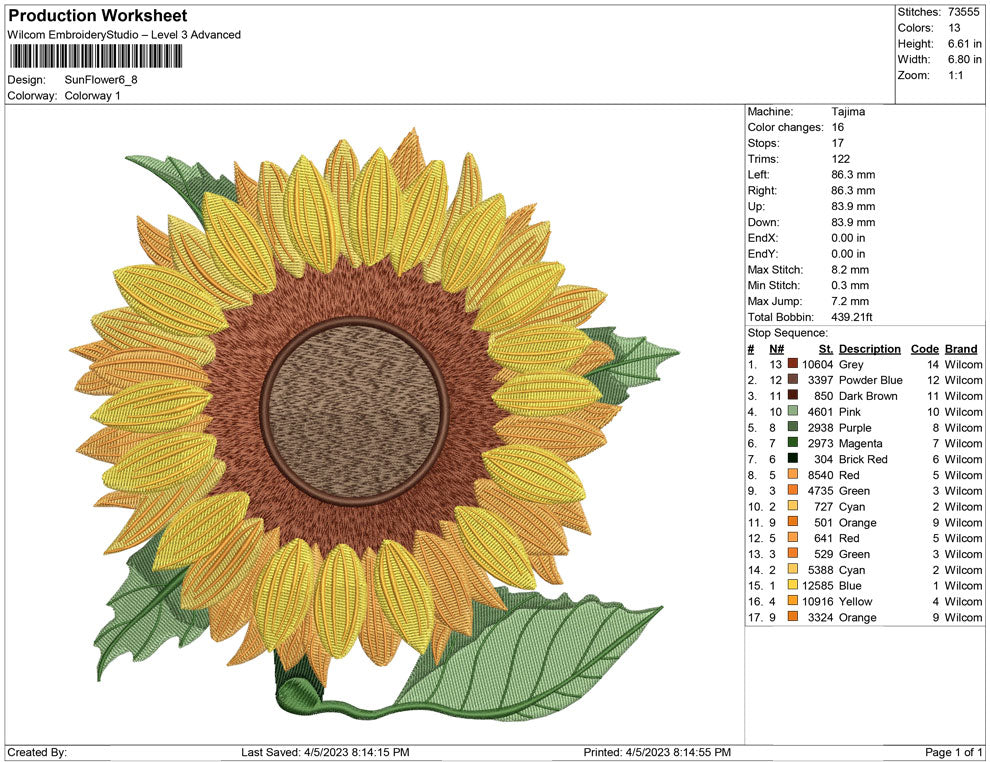Image resolution: width=990 pixels, height=762 pixels.
Task: Click the Page 1 of 1 footer text
Action: [x=954, y=752]
